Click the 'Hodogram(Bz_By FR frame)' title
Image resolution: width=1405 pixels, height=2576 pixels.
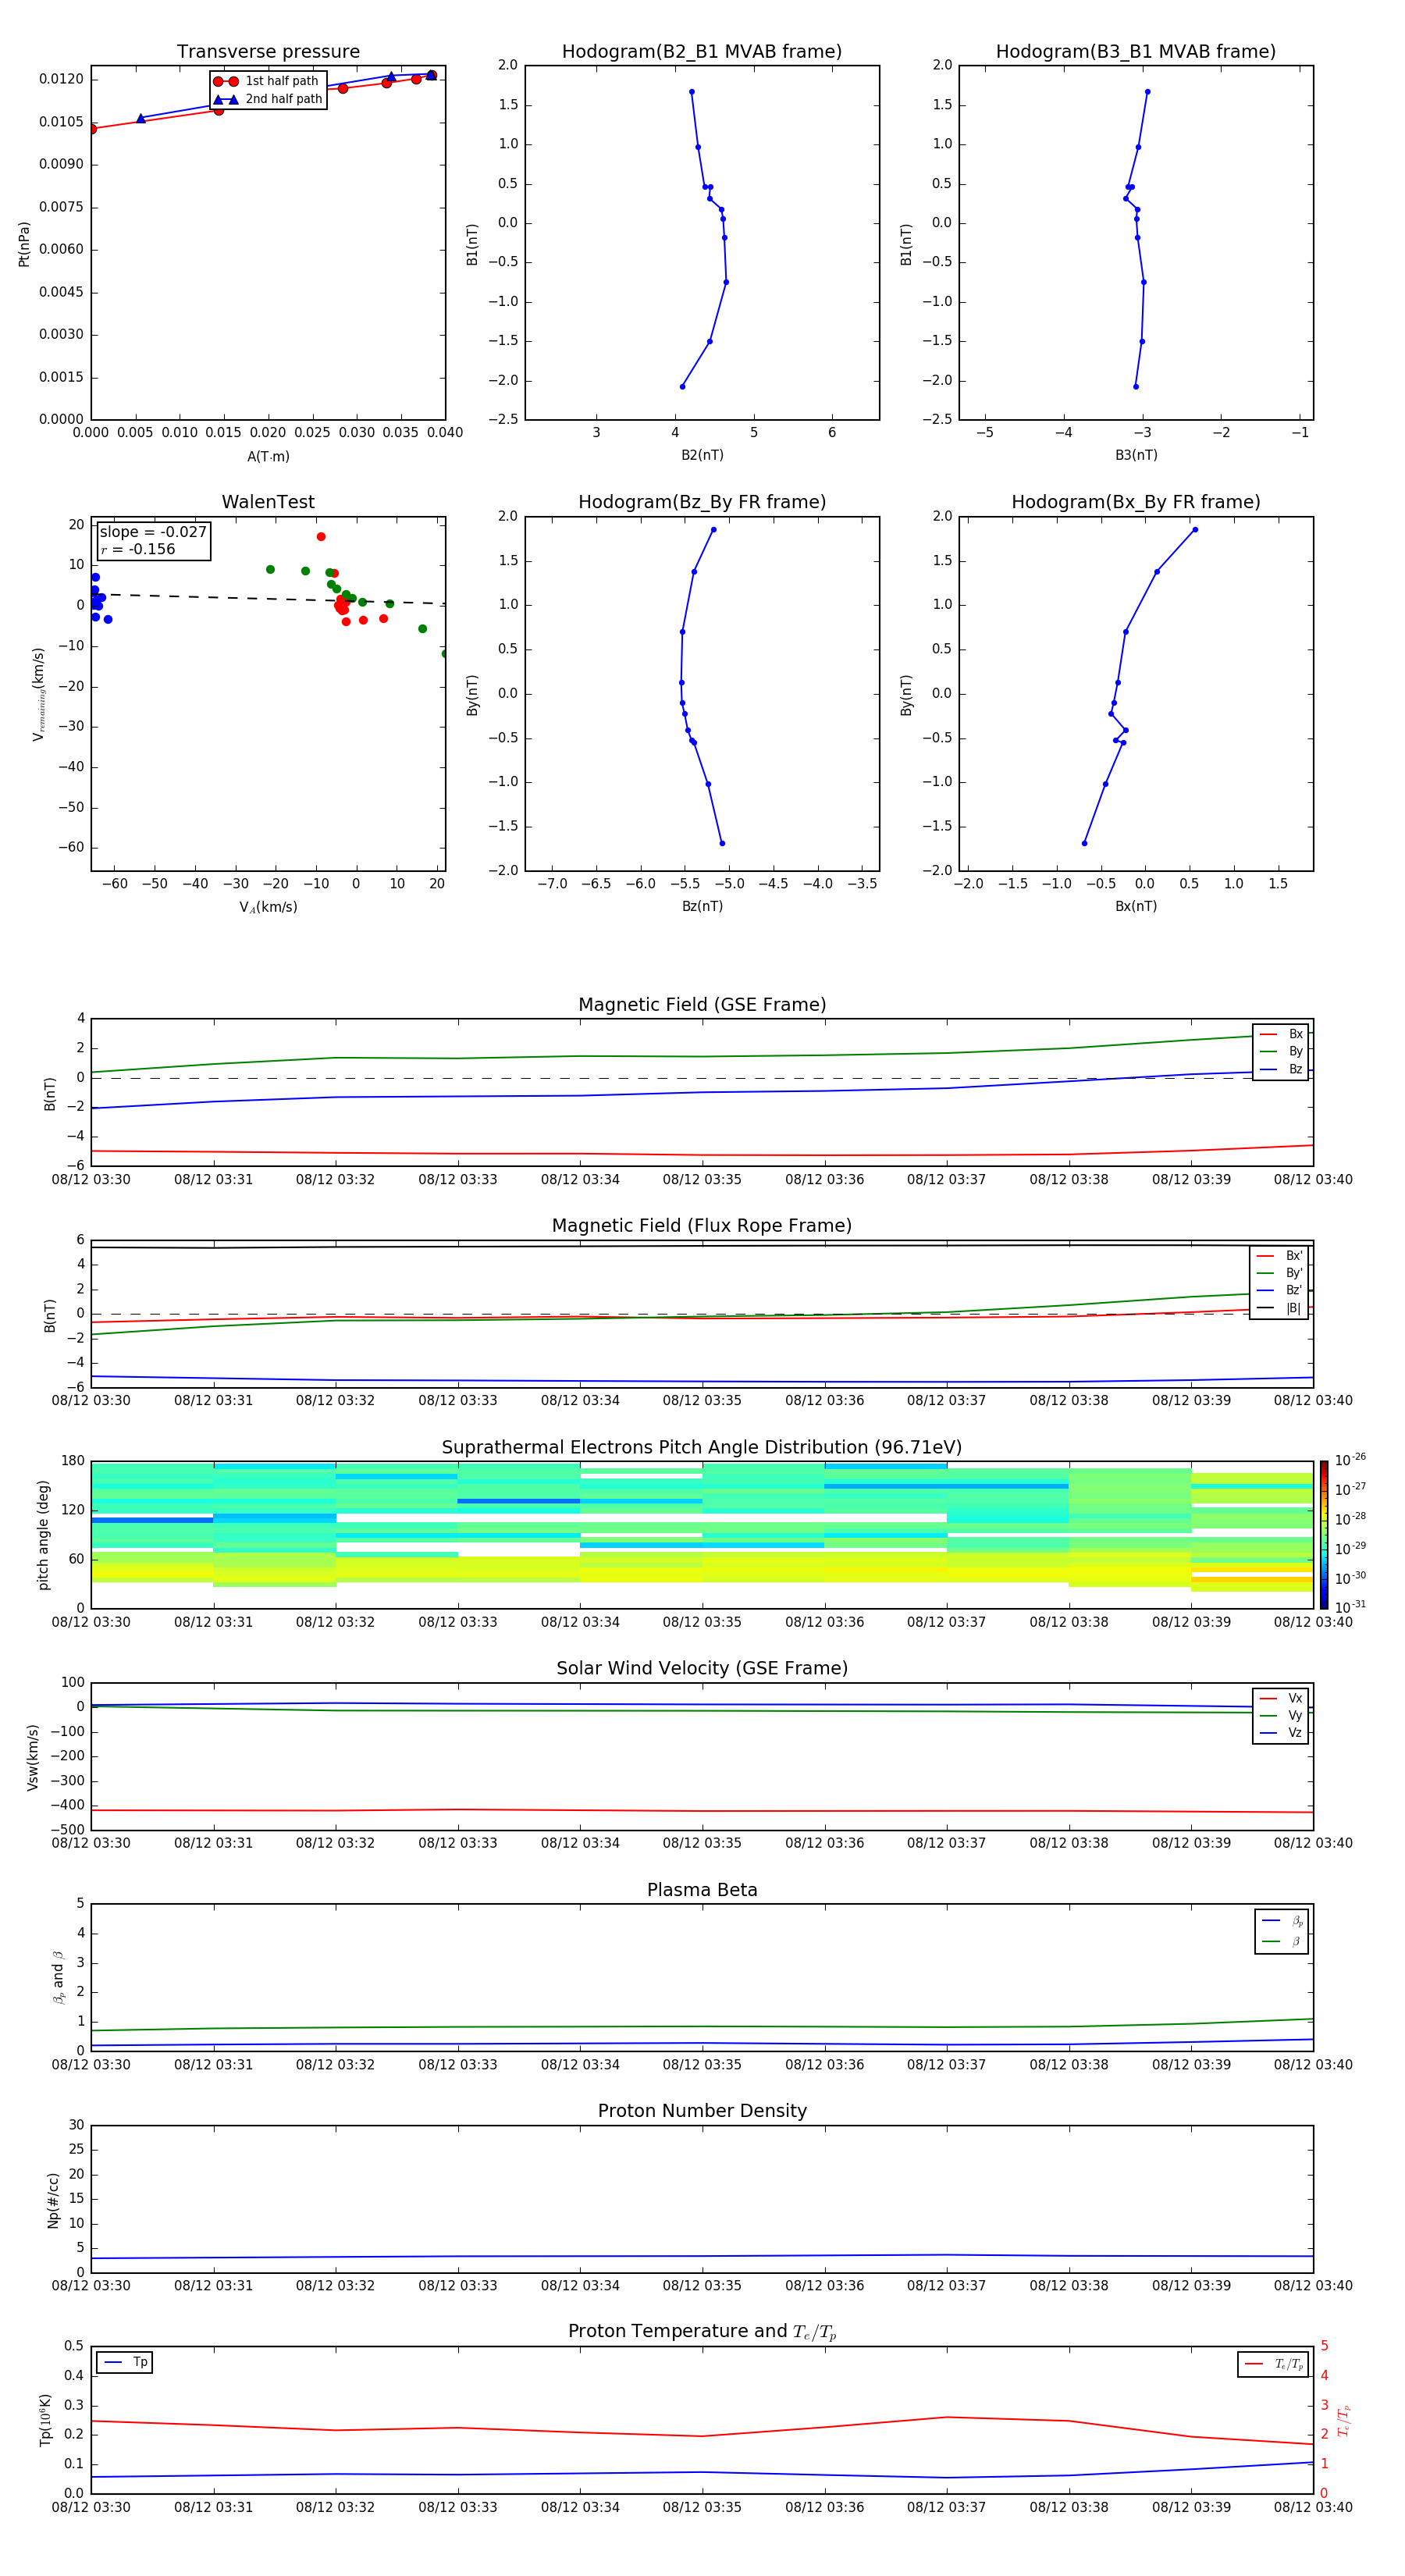pyautogui.click(x=702, y=502)
